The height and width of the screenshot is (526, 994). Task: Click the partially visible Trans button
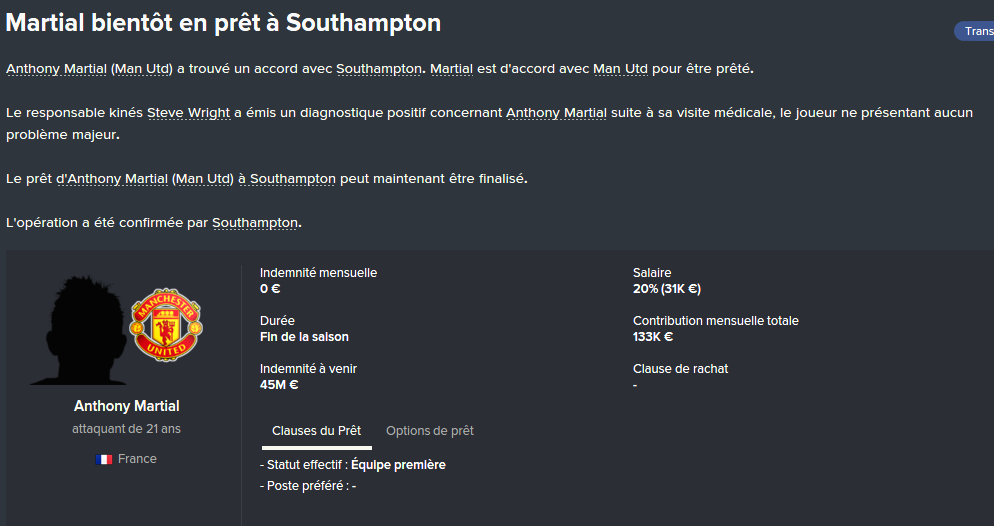(x=975, y=31)
